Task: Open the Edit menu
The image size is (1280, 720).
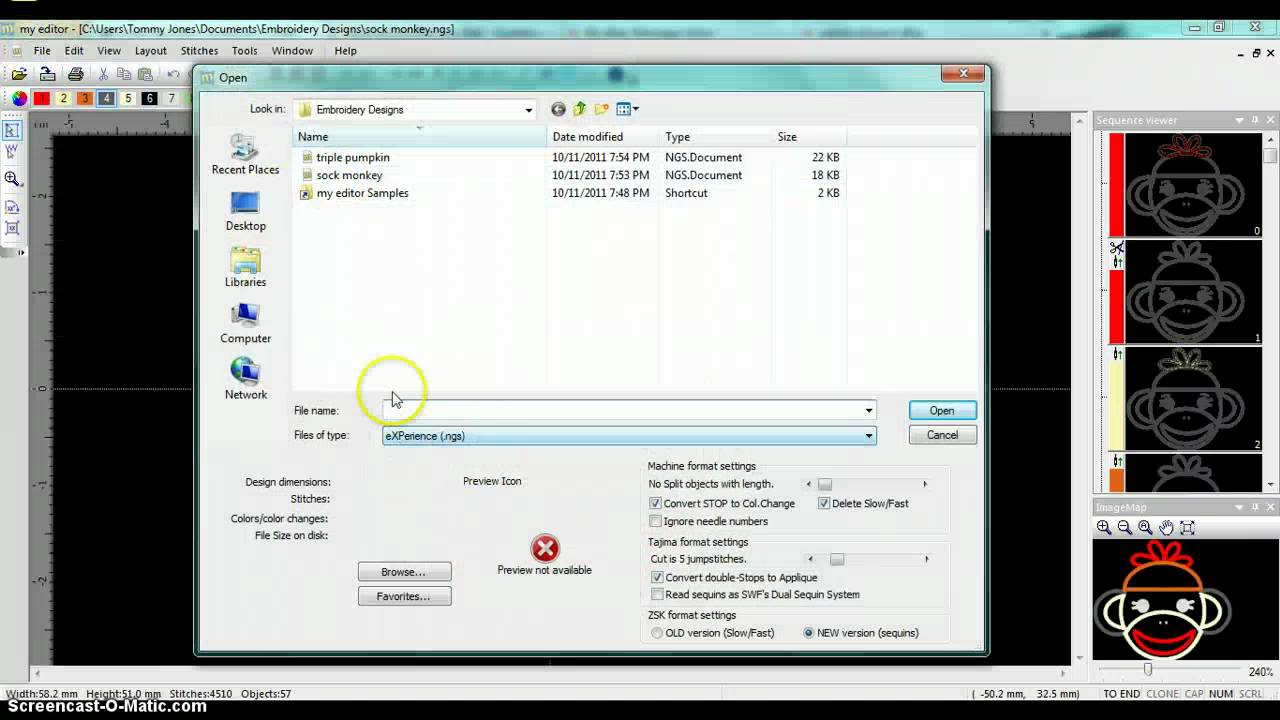Action: tap(74, 50)
